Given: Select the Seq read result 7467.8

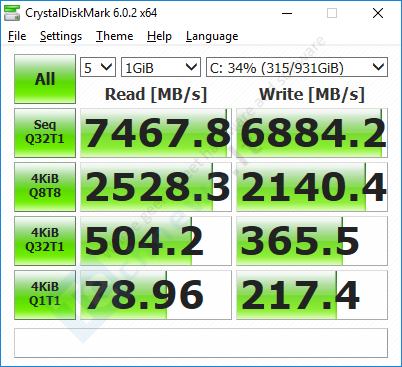Looking at the screenshot, I should point(156,133).
